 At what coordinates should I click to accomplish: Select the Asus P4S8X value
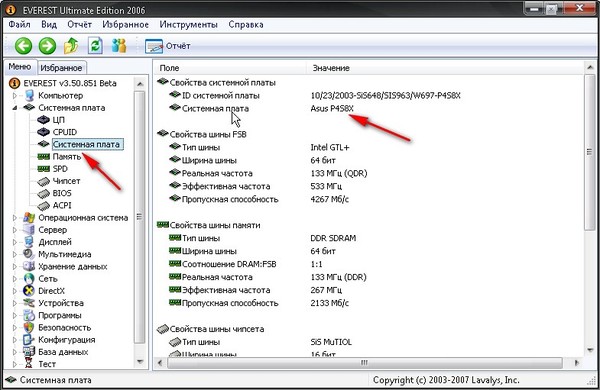click(332, 108)
